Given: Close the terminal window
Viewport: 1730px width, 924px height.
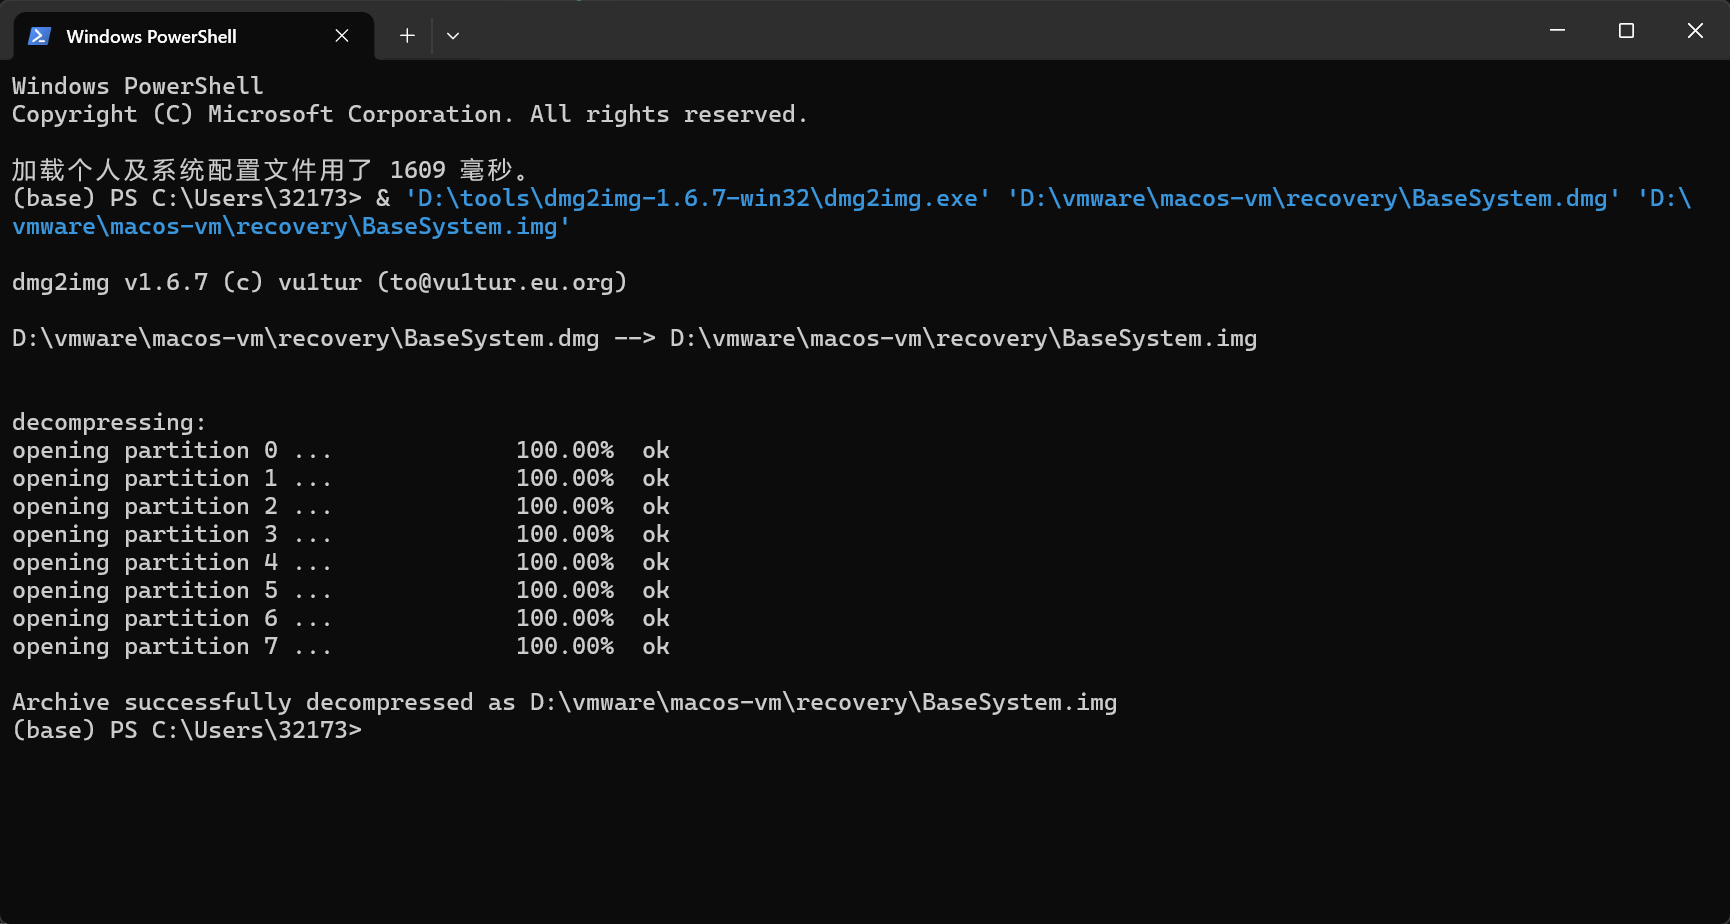Looking at the screenshot, I should (1695, 31).
